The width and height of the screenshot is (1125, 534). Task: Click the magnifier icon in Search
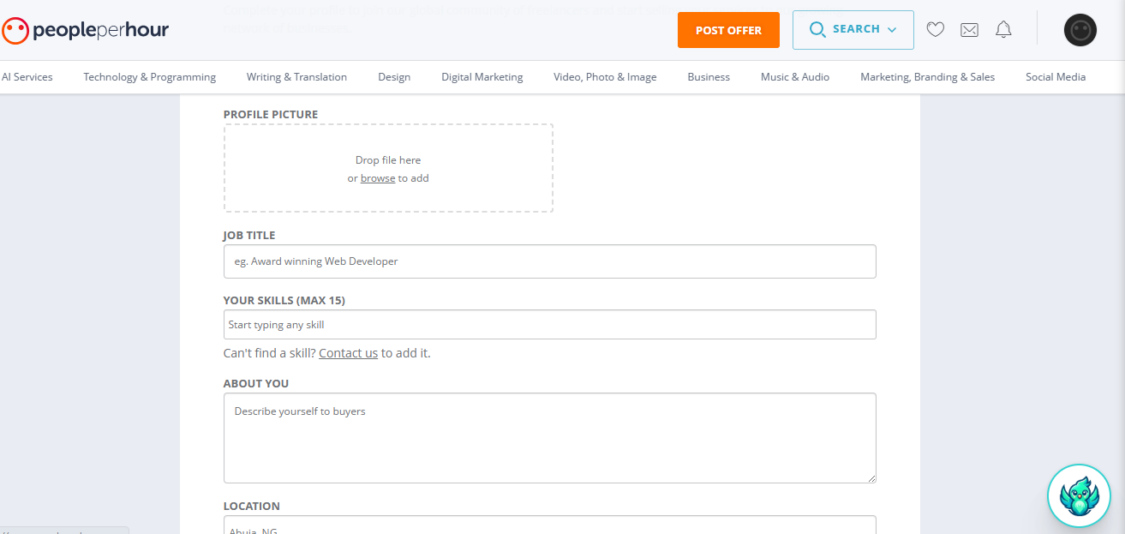coord(817,29)
